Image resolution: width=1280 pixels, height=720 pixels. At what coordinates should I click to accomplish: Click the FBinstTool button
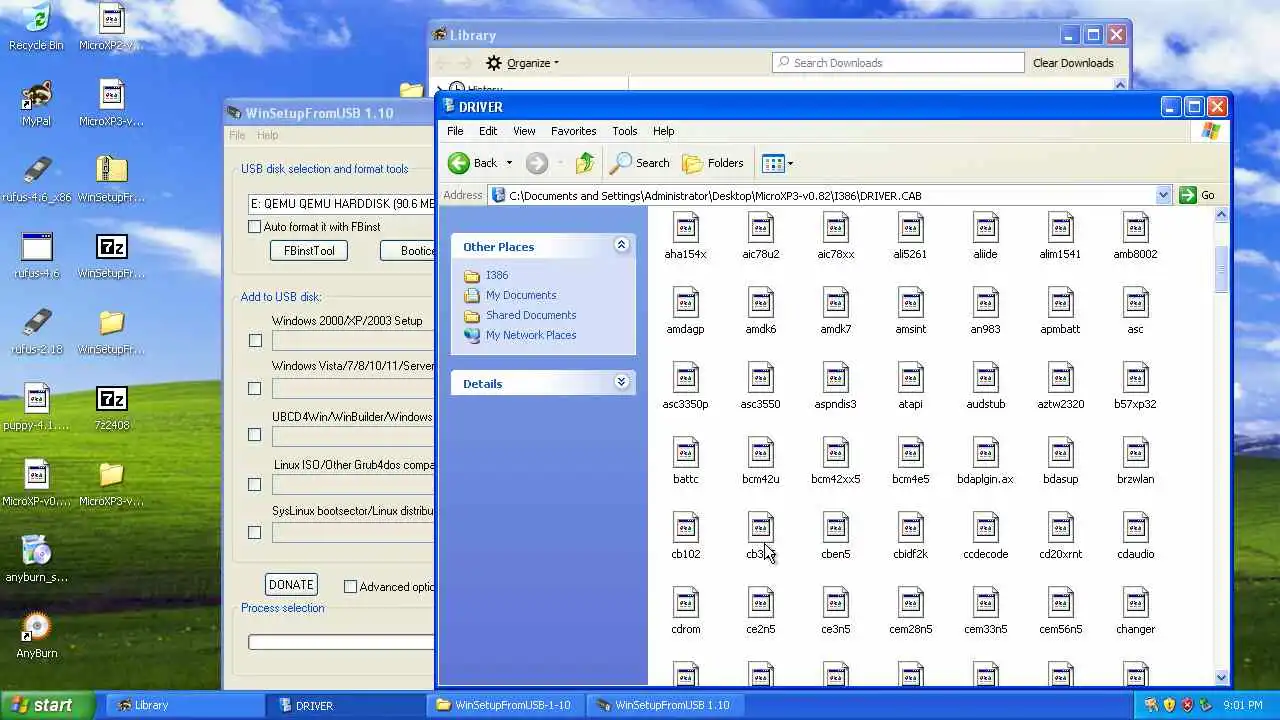pyautogui.click(x=309, y=251)
